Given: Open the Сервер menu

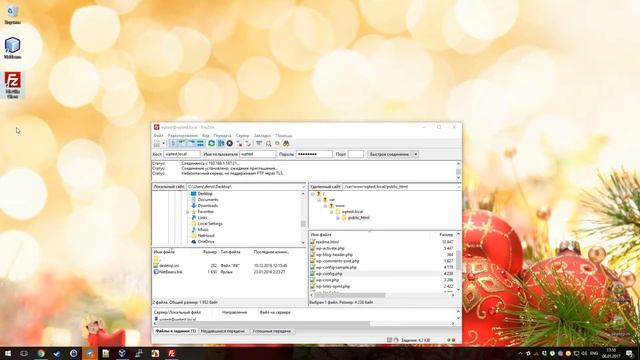Looking at the screenshot, I should (242, 136).
